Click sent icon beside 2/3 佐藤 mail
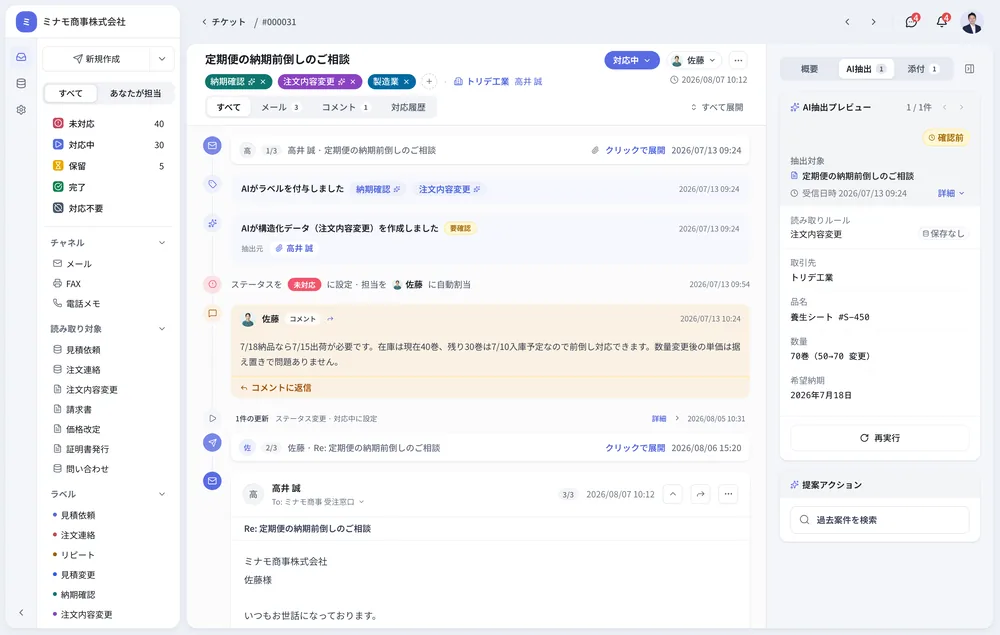1000x635 pixels. click(x=212, y=442)
